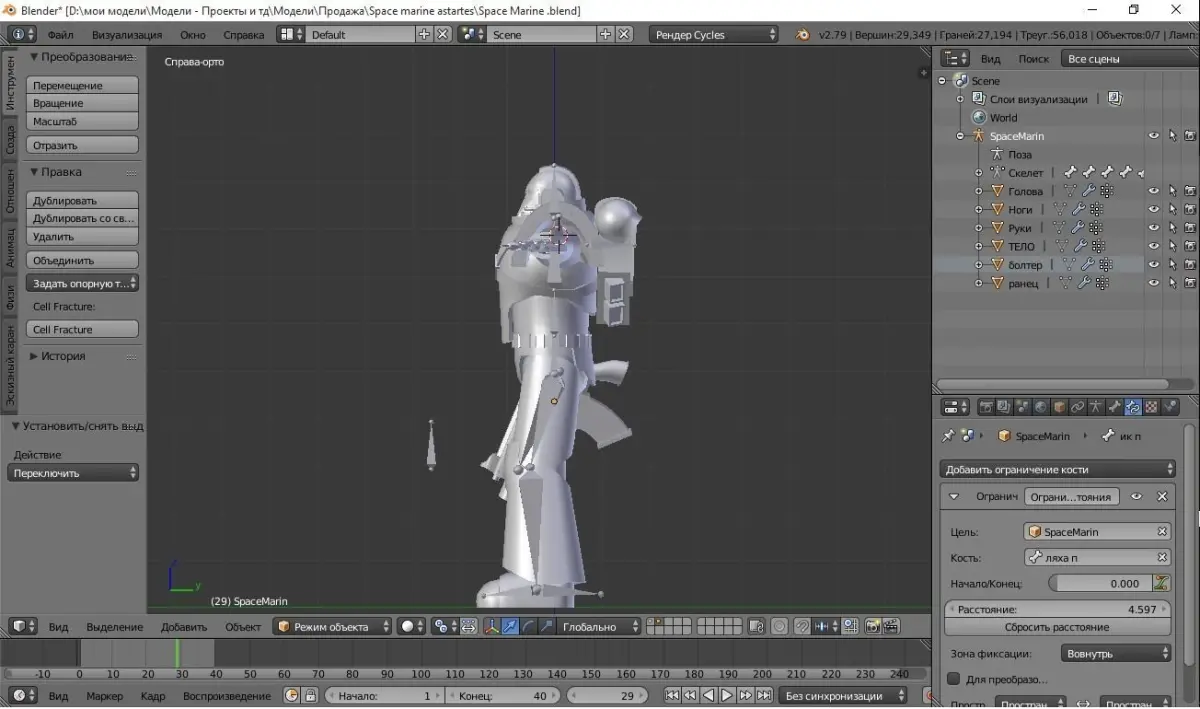Open the Bone Constraints properties tab
The width and height of the screenshot is (1200, 709).
(1133, 407)
